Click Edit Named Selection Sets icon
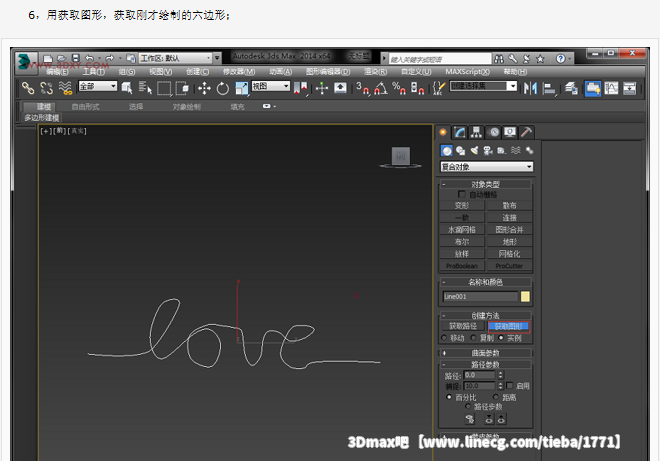 (x=439, y=88)
